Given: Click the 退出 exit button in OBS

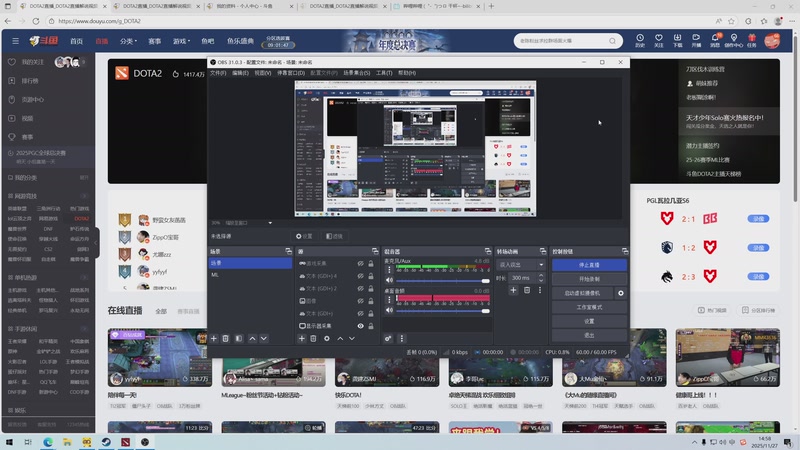Looking at the screenshot, I should 589,335.
